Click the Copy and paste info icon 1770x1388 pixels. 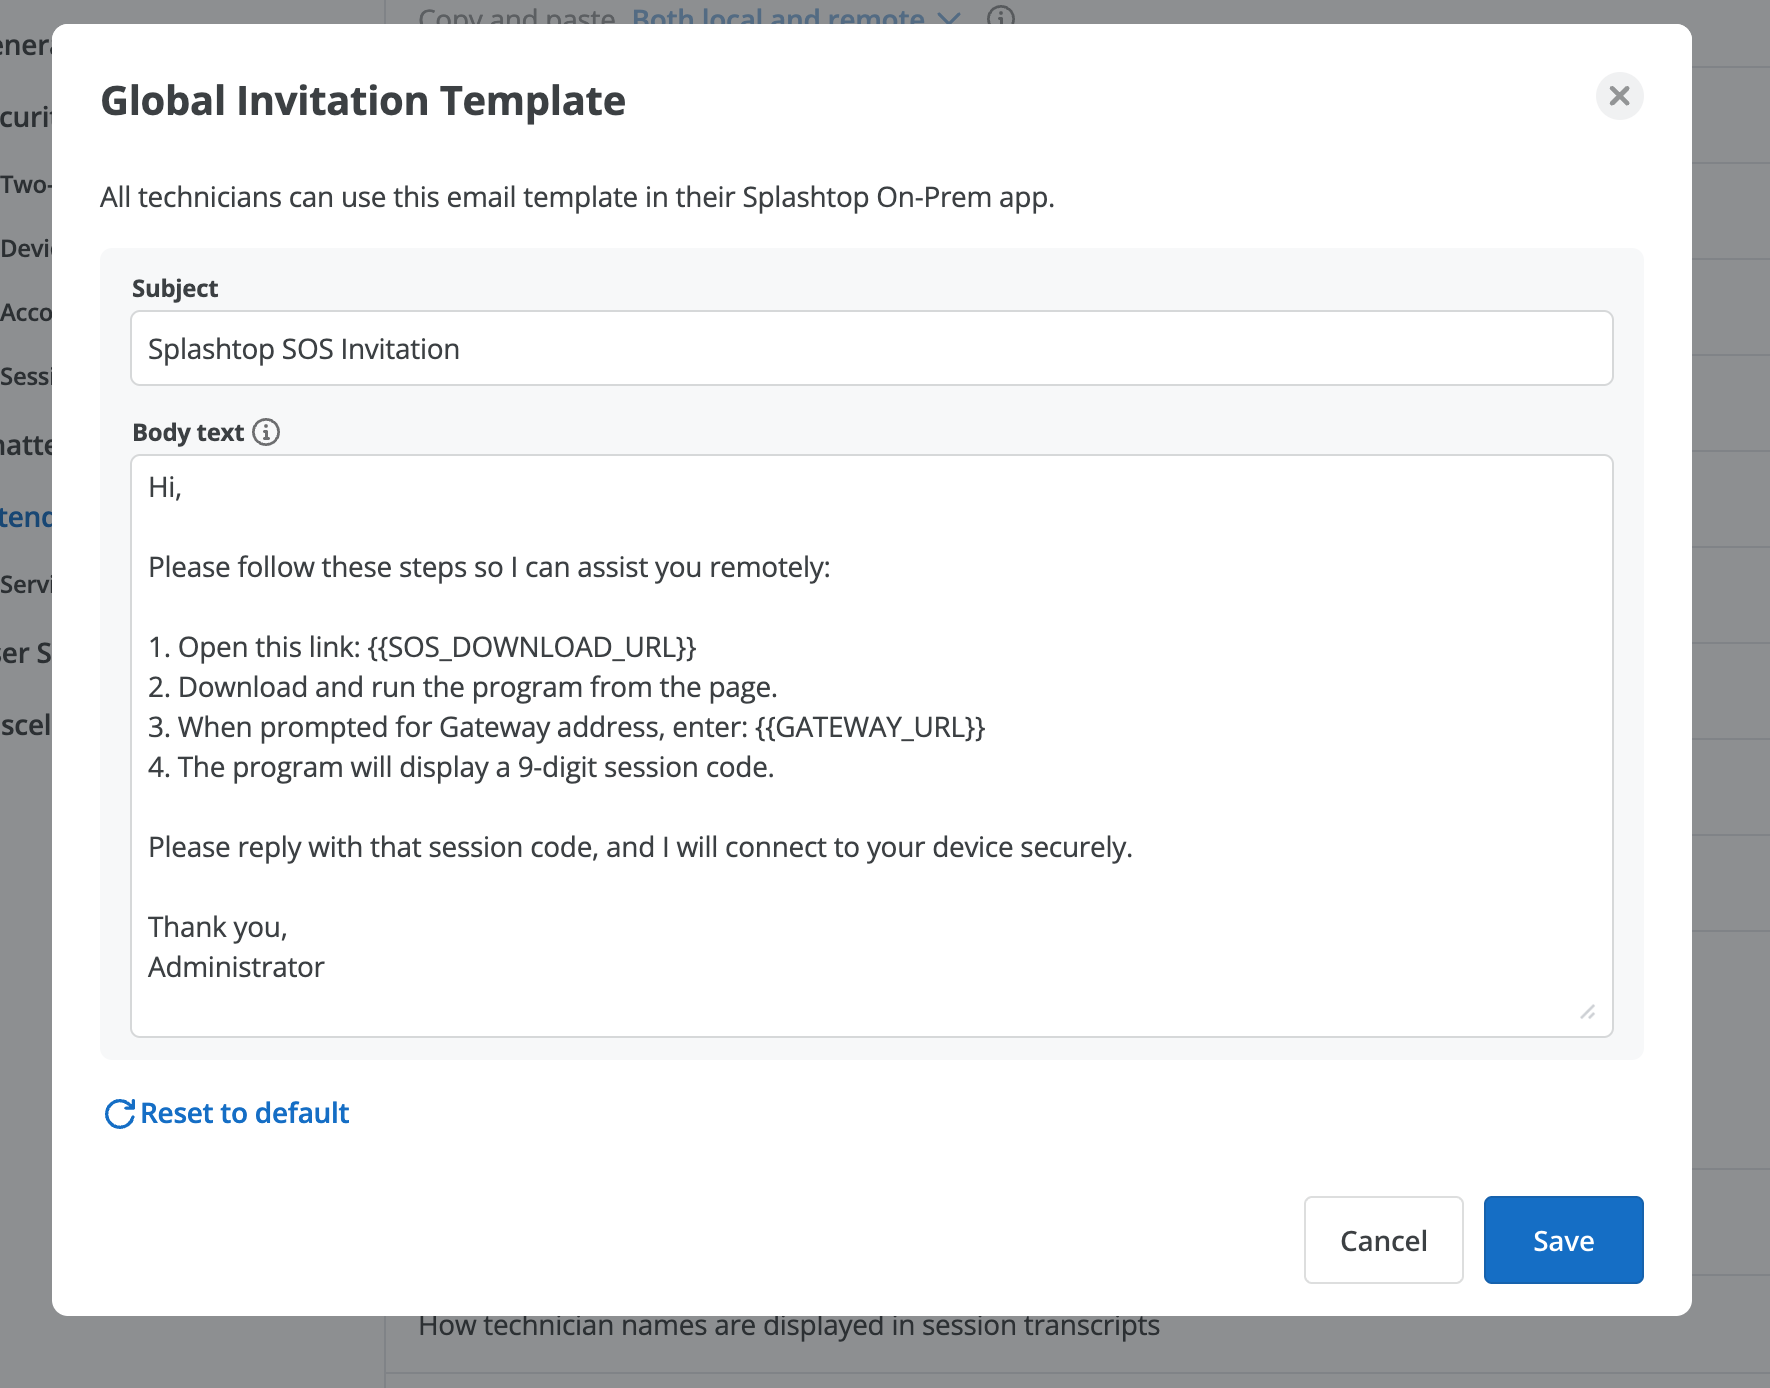1000,17
